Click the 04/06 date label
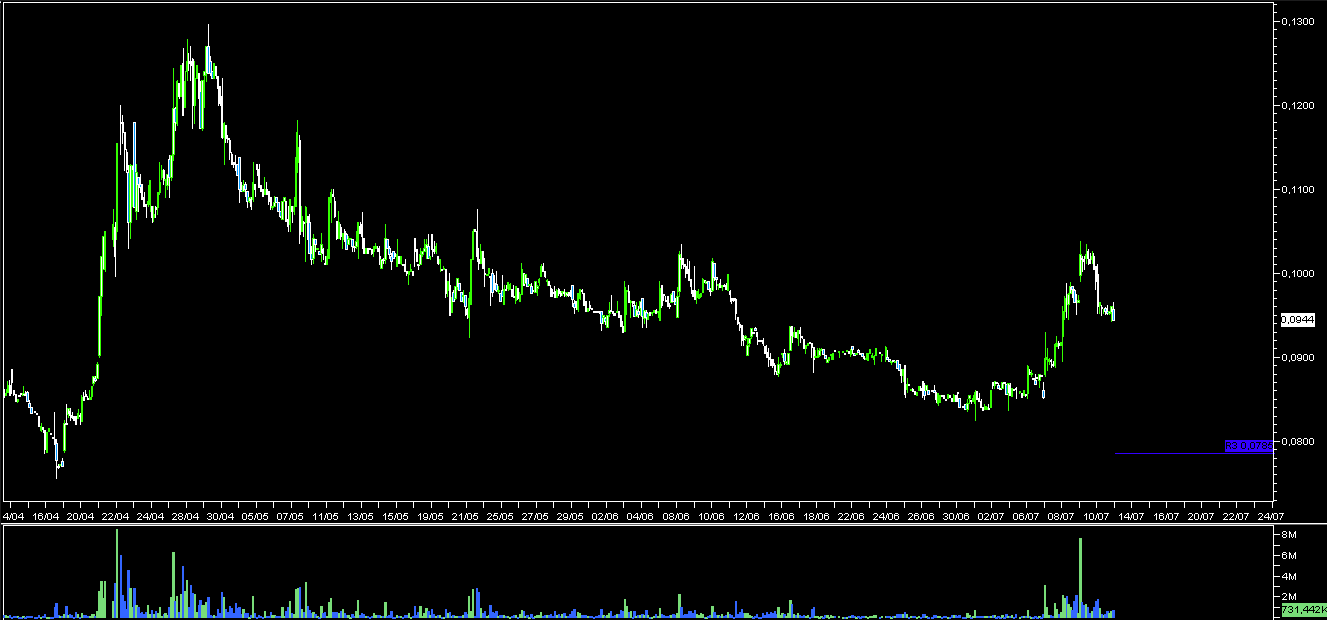 pyautogui.click(x=640, y=517)
